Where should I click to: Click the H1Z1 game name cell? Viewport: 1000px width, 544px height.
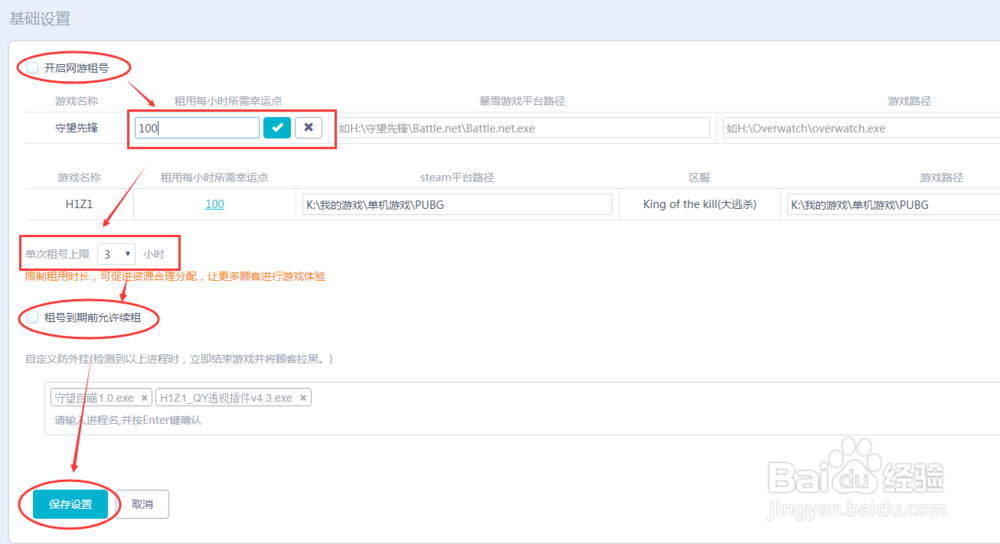click(79, 204)
